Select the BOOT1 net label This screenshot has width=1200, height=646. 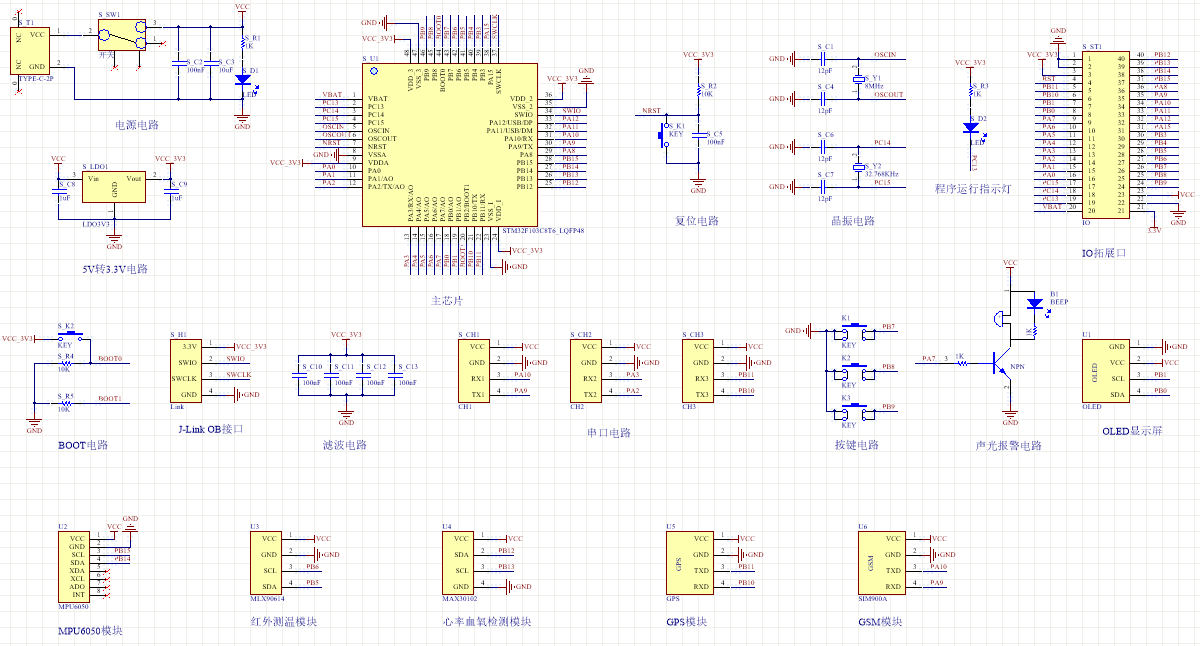110,398
